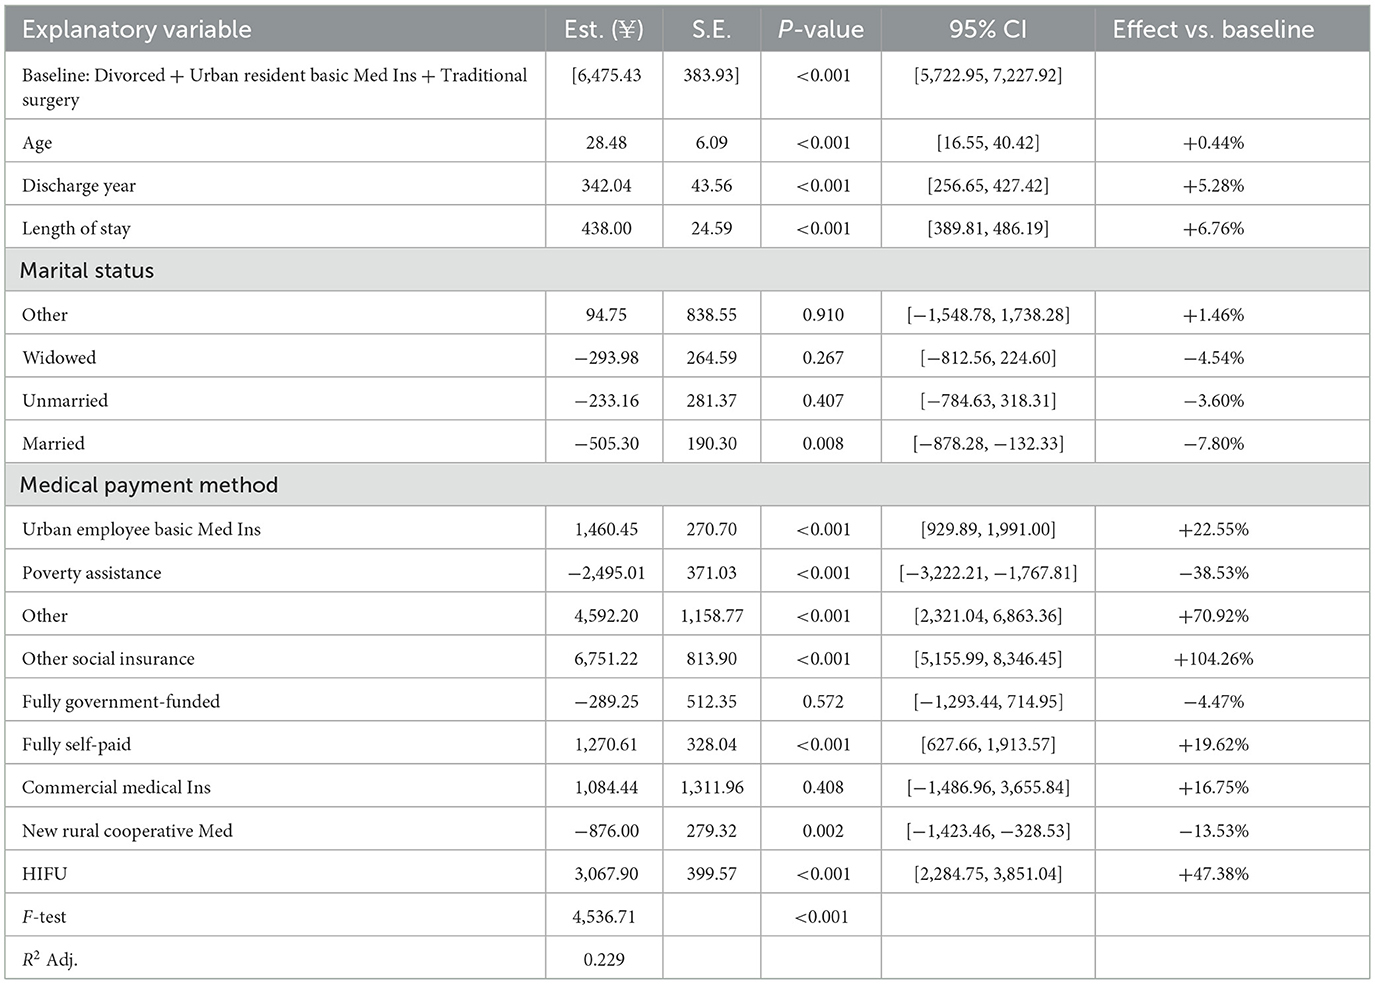
Task: Select the "Est. (¥)" column header
Action: 604,30
